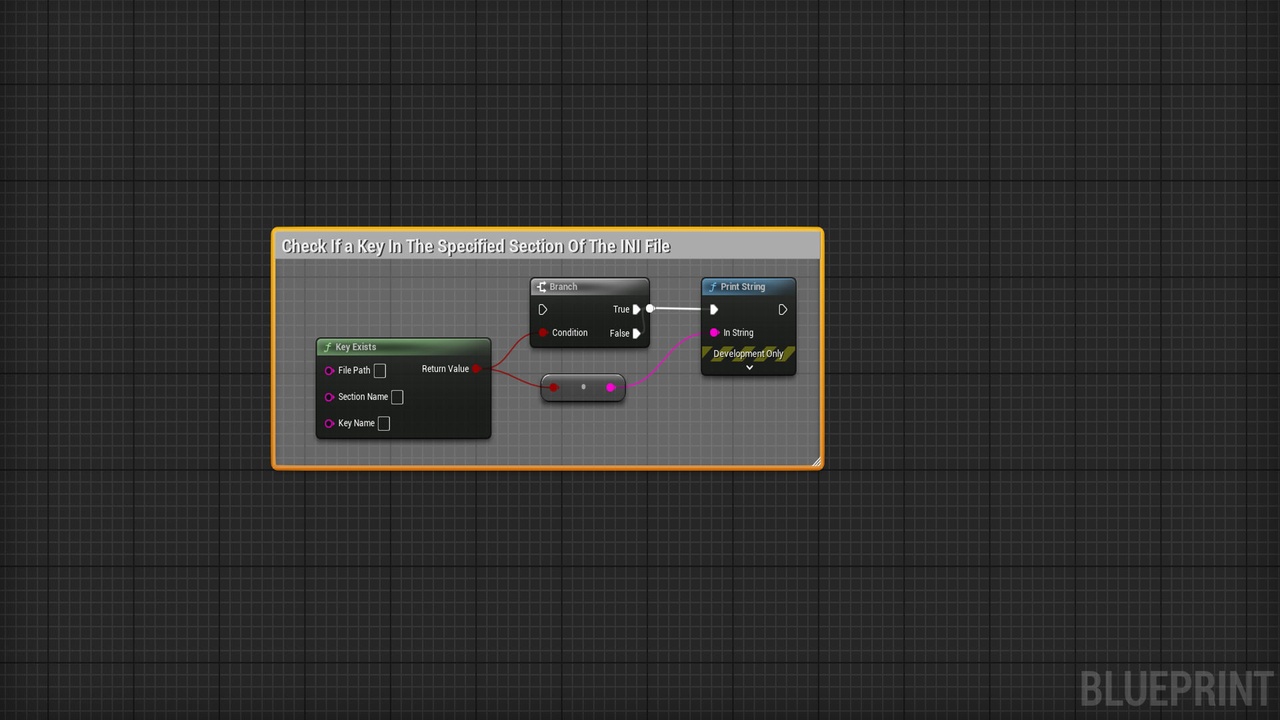Click the Branch True output pin
The height and width of the screenshot is (720, 1280).
tap(636, 310)
